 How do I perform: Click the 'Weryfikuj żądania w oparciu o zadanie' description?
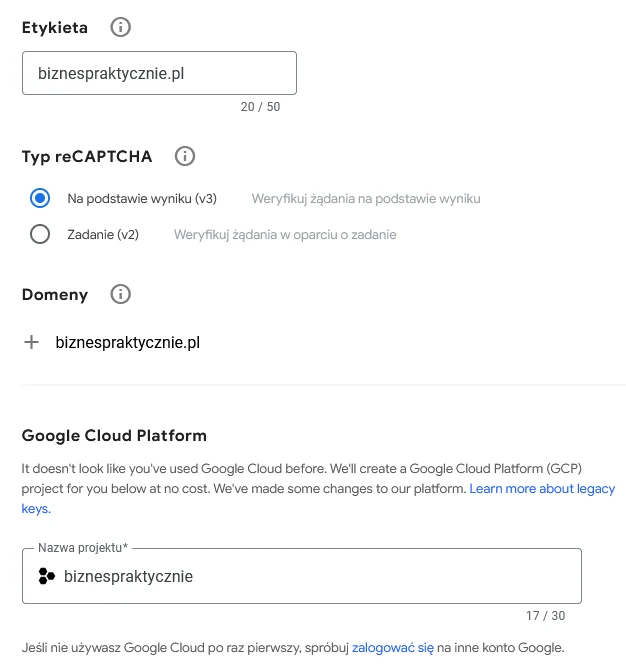click(x=285, y=235)
